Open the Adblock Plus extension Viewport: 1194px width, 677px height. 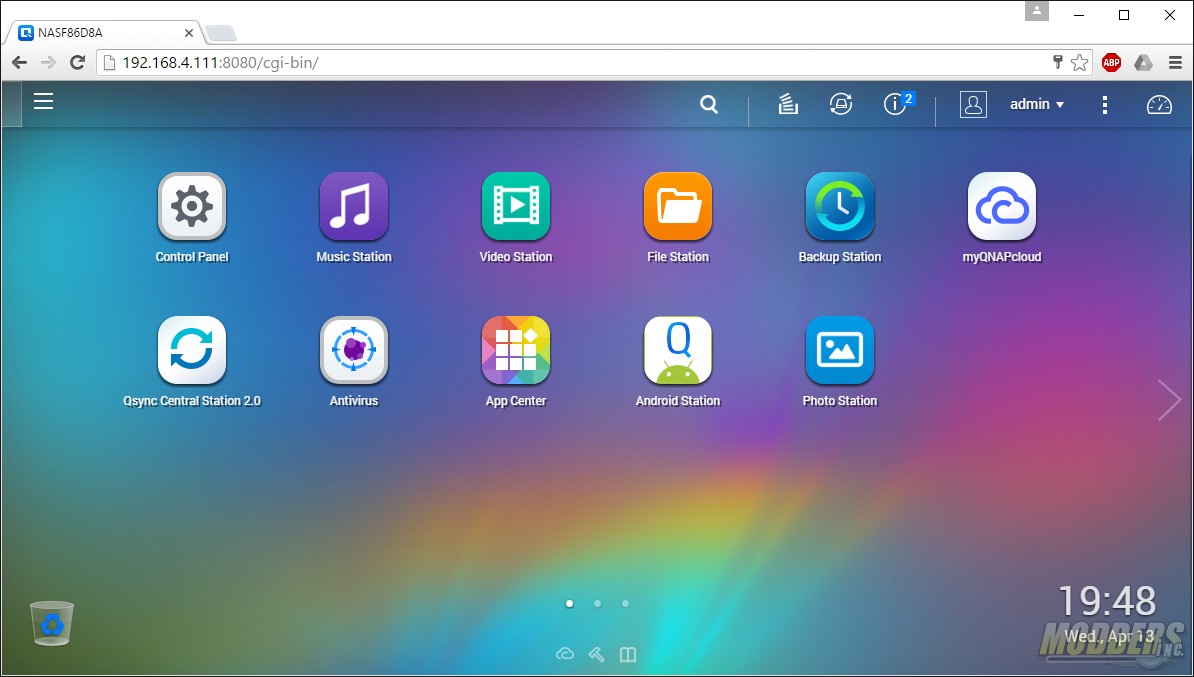pyautogui.click(x=1112, y=62)
